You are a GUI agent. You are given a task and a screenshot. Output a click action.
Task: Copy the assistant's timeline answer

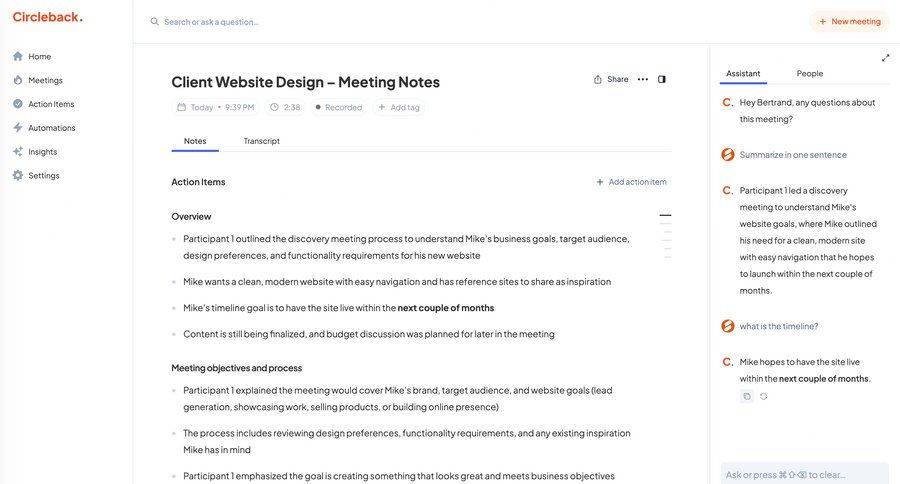coord(747,397)
